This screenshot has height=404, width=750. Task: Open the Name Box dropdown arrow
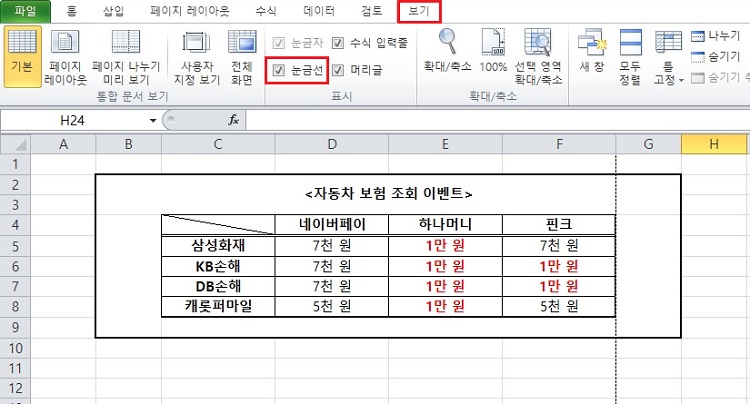pos(153,120)
